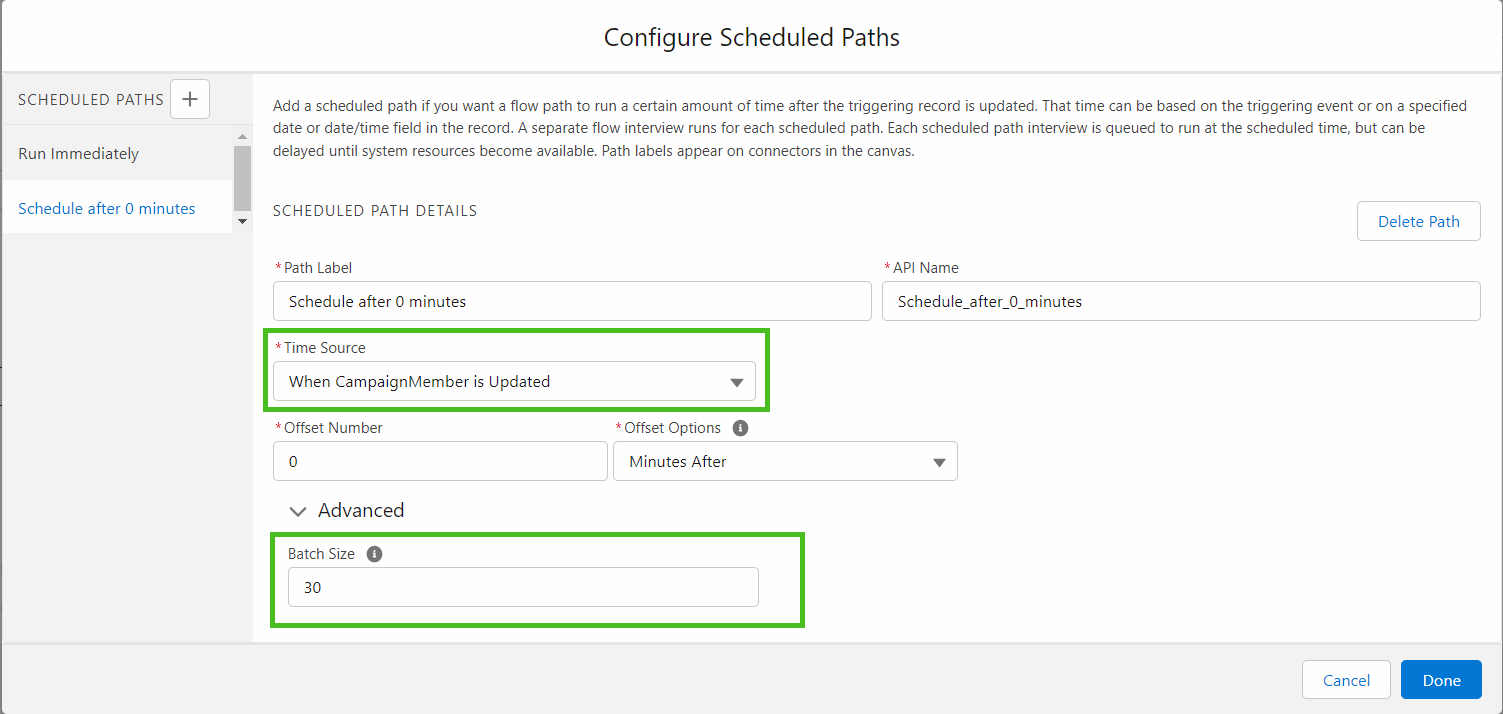The width and height of the screenshot is (1503, 714).
Task: Click the API Name input field
Action: [x=1180, y=301]
